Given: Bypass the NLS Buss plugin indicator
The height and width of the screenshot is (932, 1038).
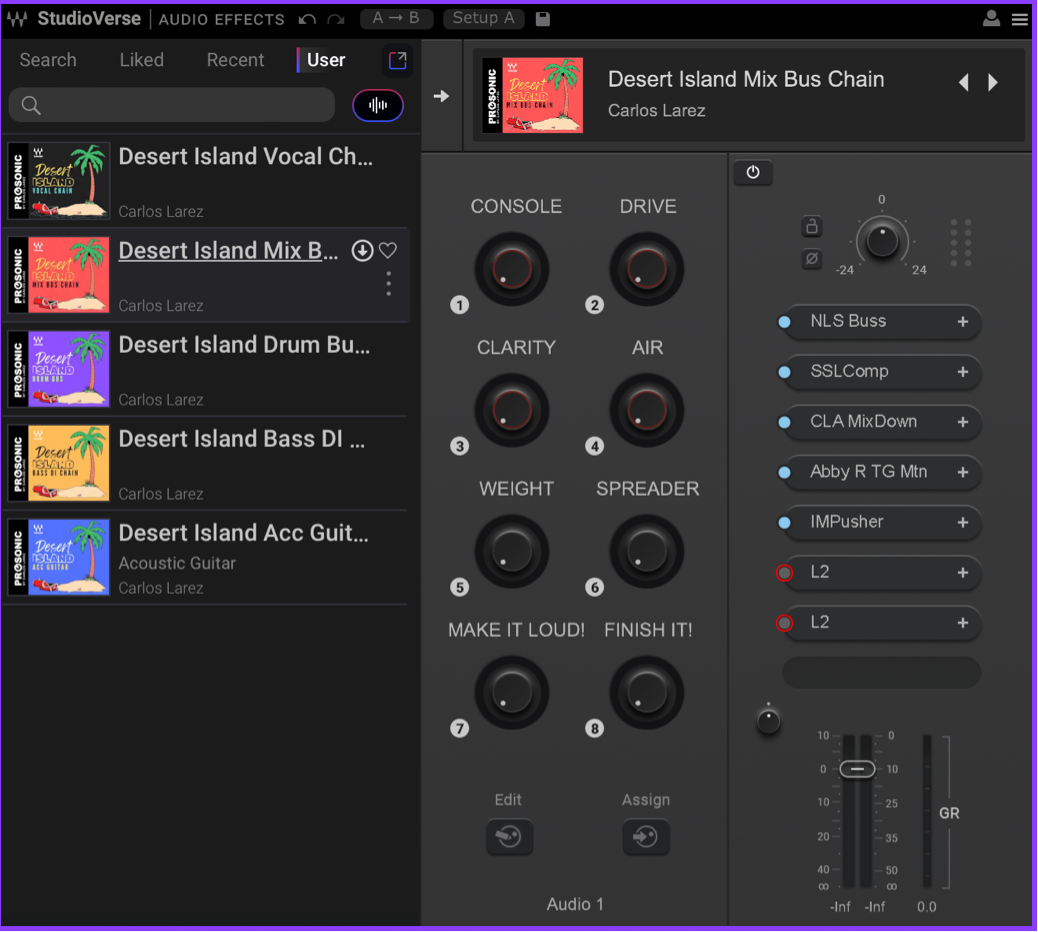Looking at the screenshot, I should [x=785, y=322].
